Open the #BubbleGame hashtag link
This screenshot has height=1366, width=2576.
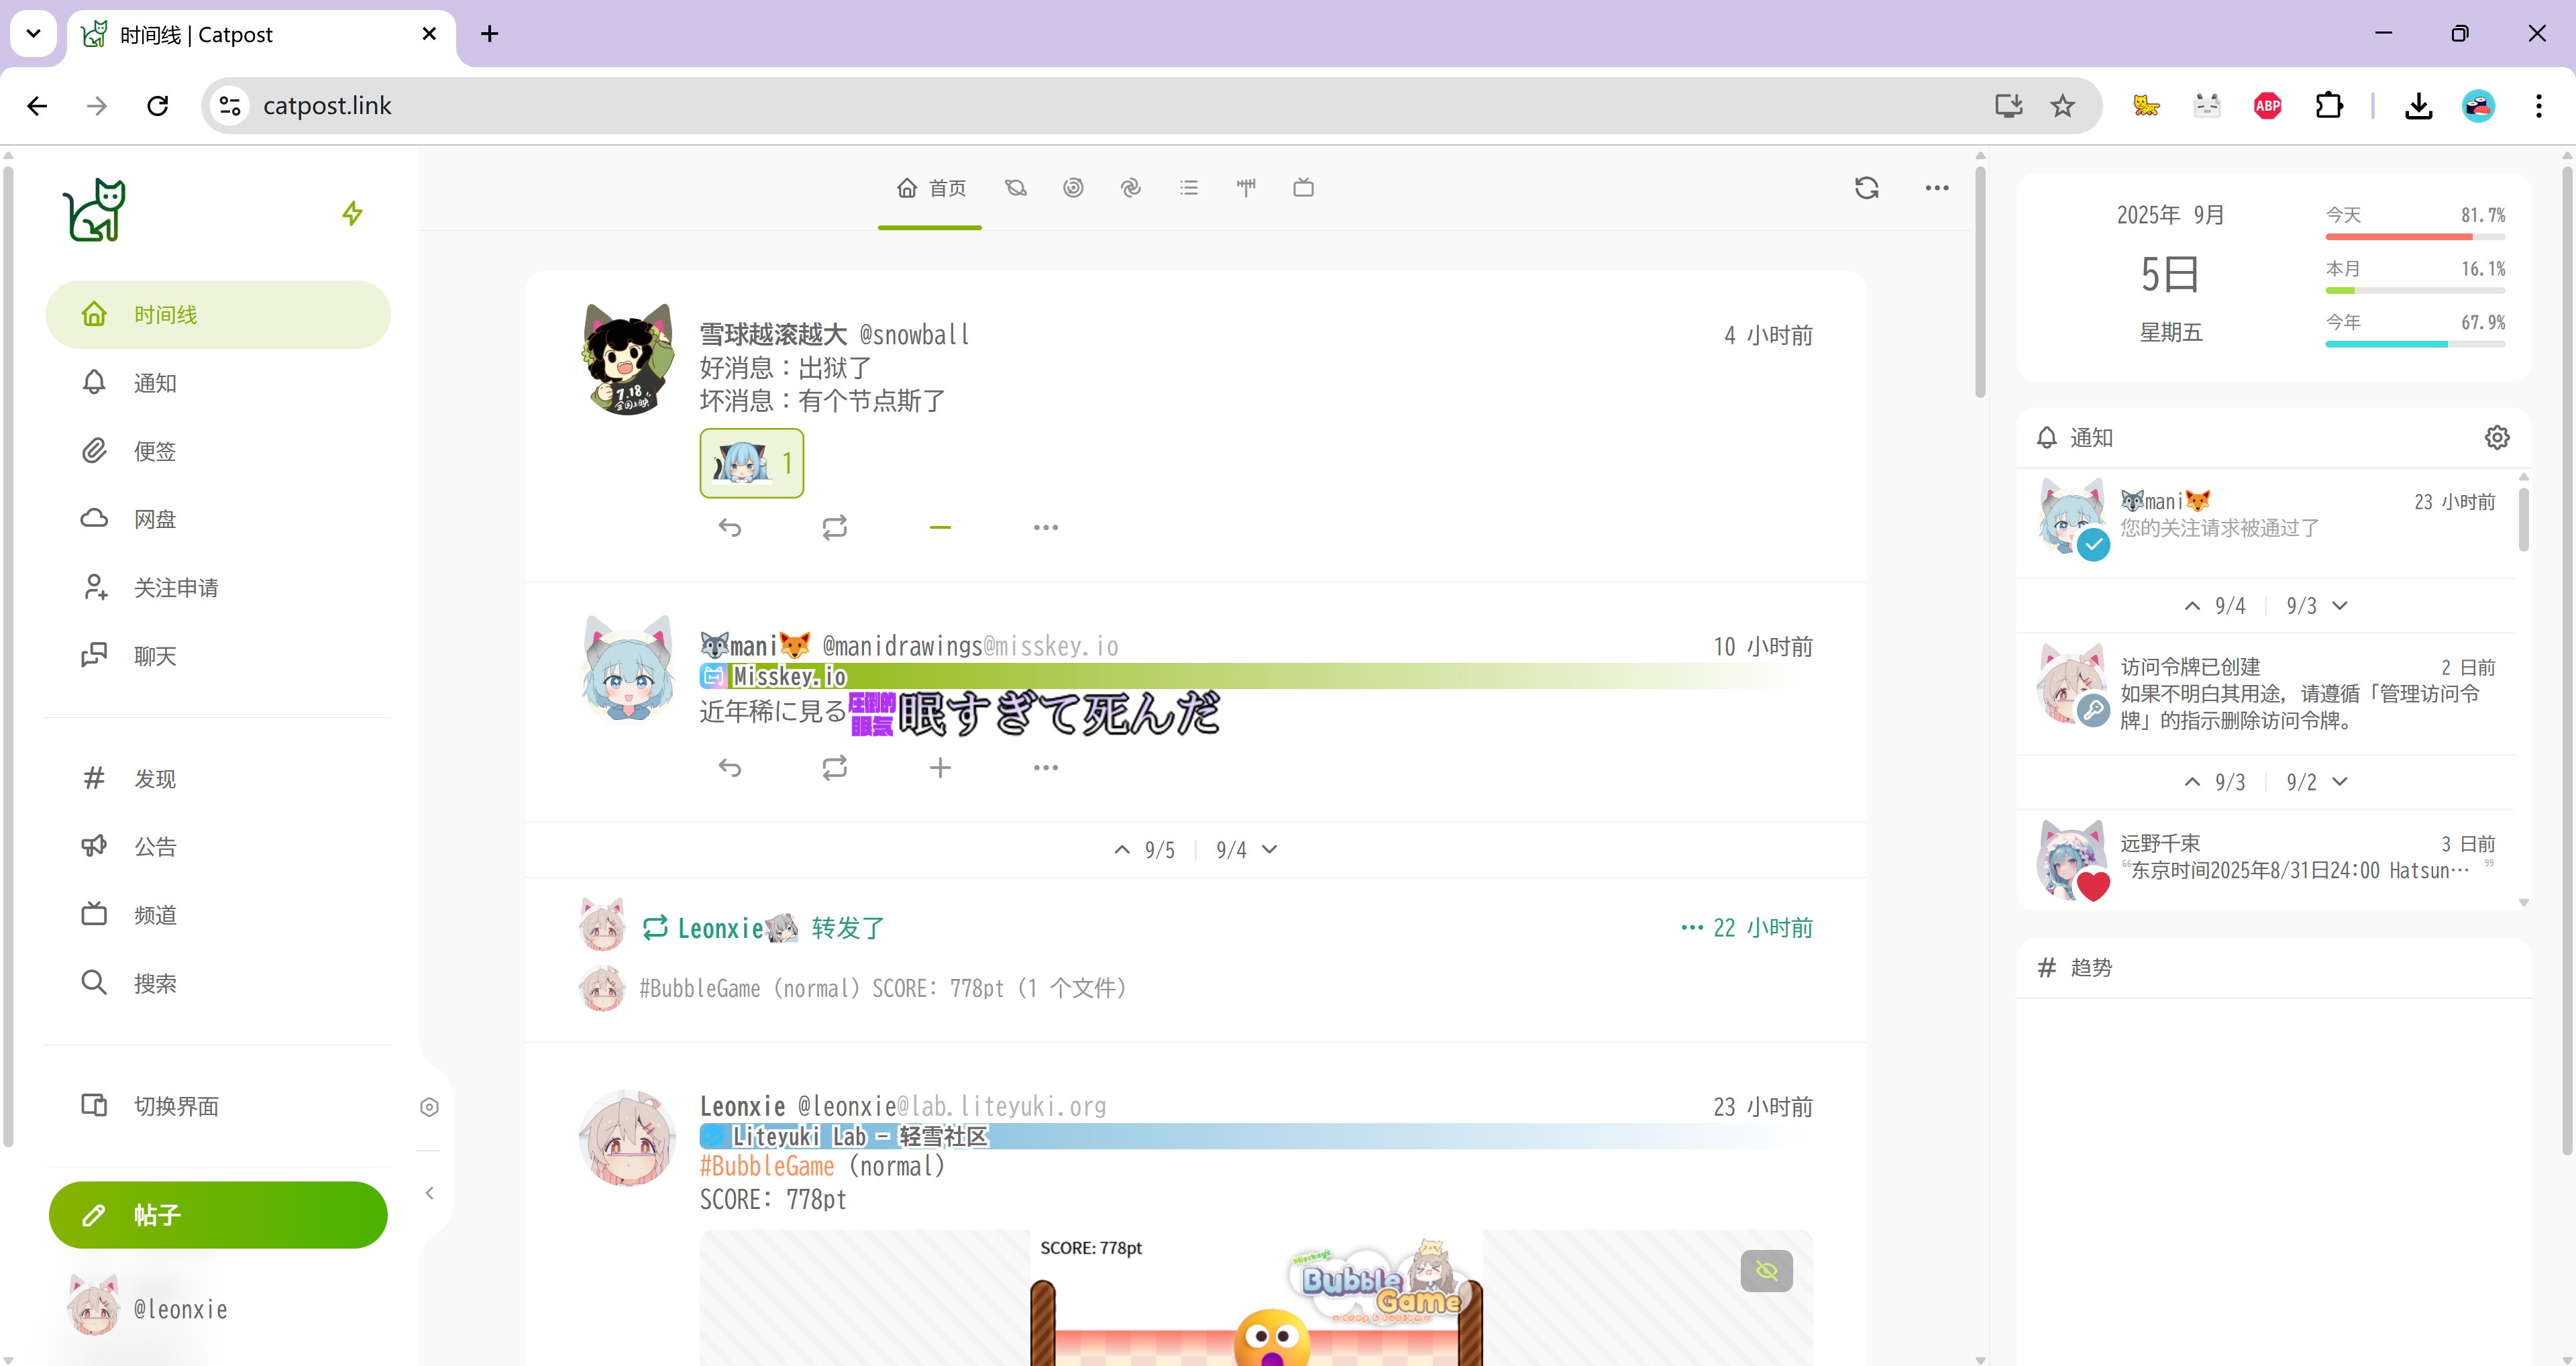766,1166
